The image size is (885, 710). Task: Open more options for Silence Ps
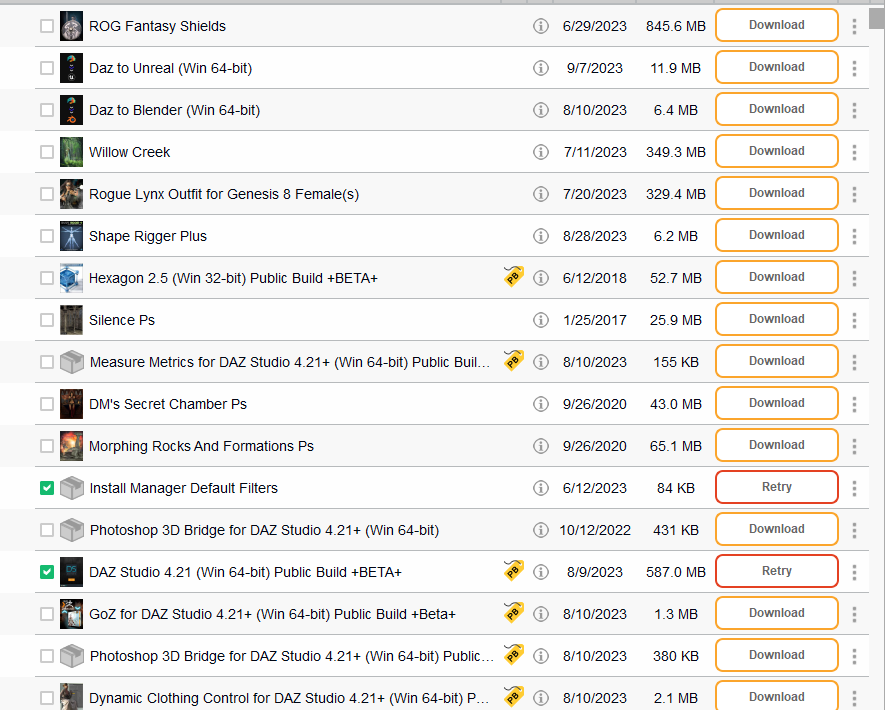(854, 320)
